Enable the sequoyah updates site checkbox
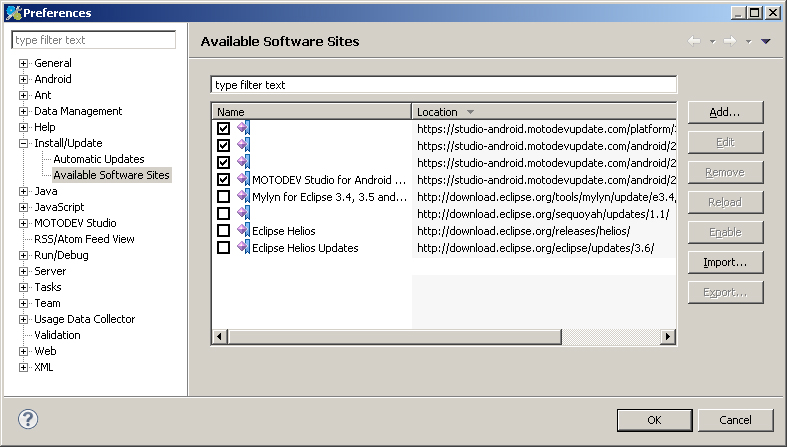Viewport: 787px width, 447px height. (223, 214)
